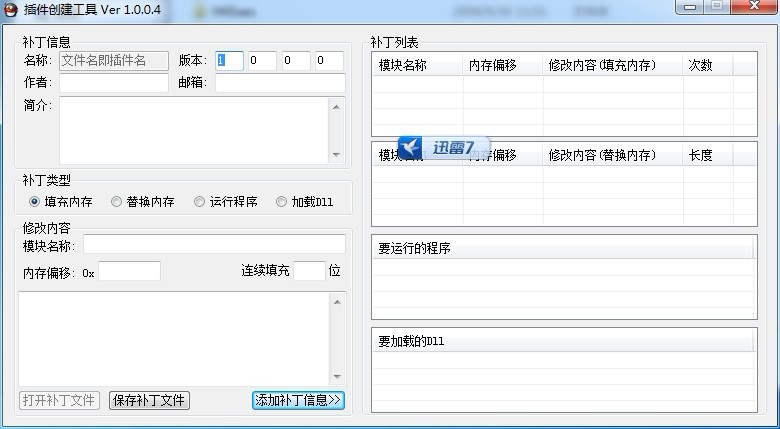Viewport: 780px width, 429px height.
Task: Click the 简介 box scroll-down arrow
Action: pyautogui.click(x=338, y=155)
